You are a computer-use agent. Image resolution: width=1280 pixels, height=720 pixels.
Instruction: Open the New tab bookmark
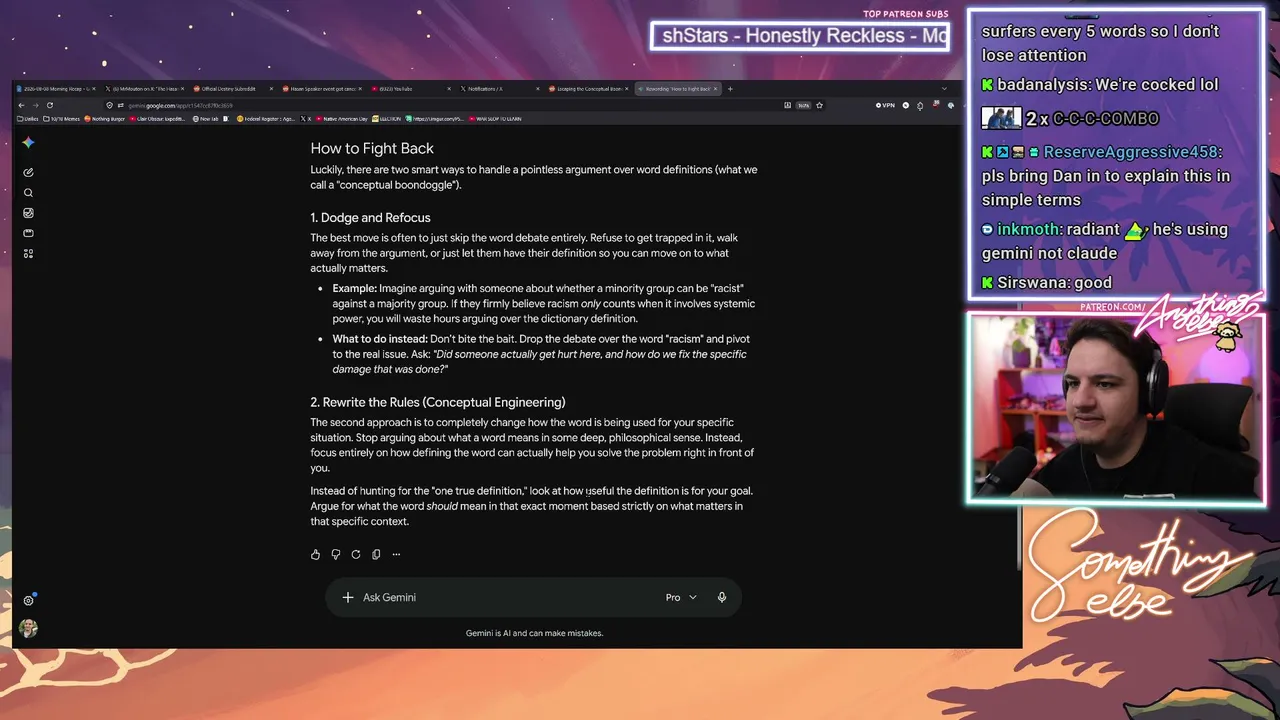206,119
